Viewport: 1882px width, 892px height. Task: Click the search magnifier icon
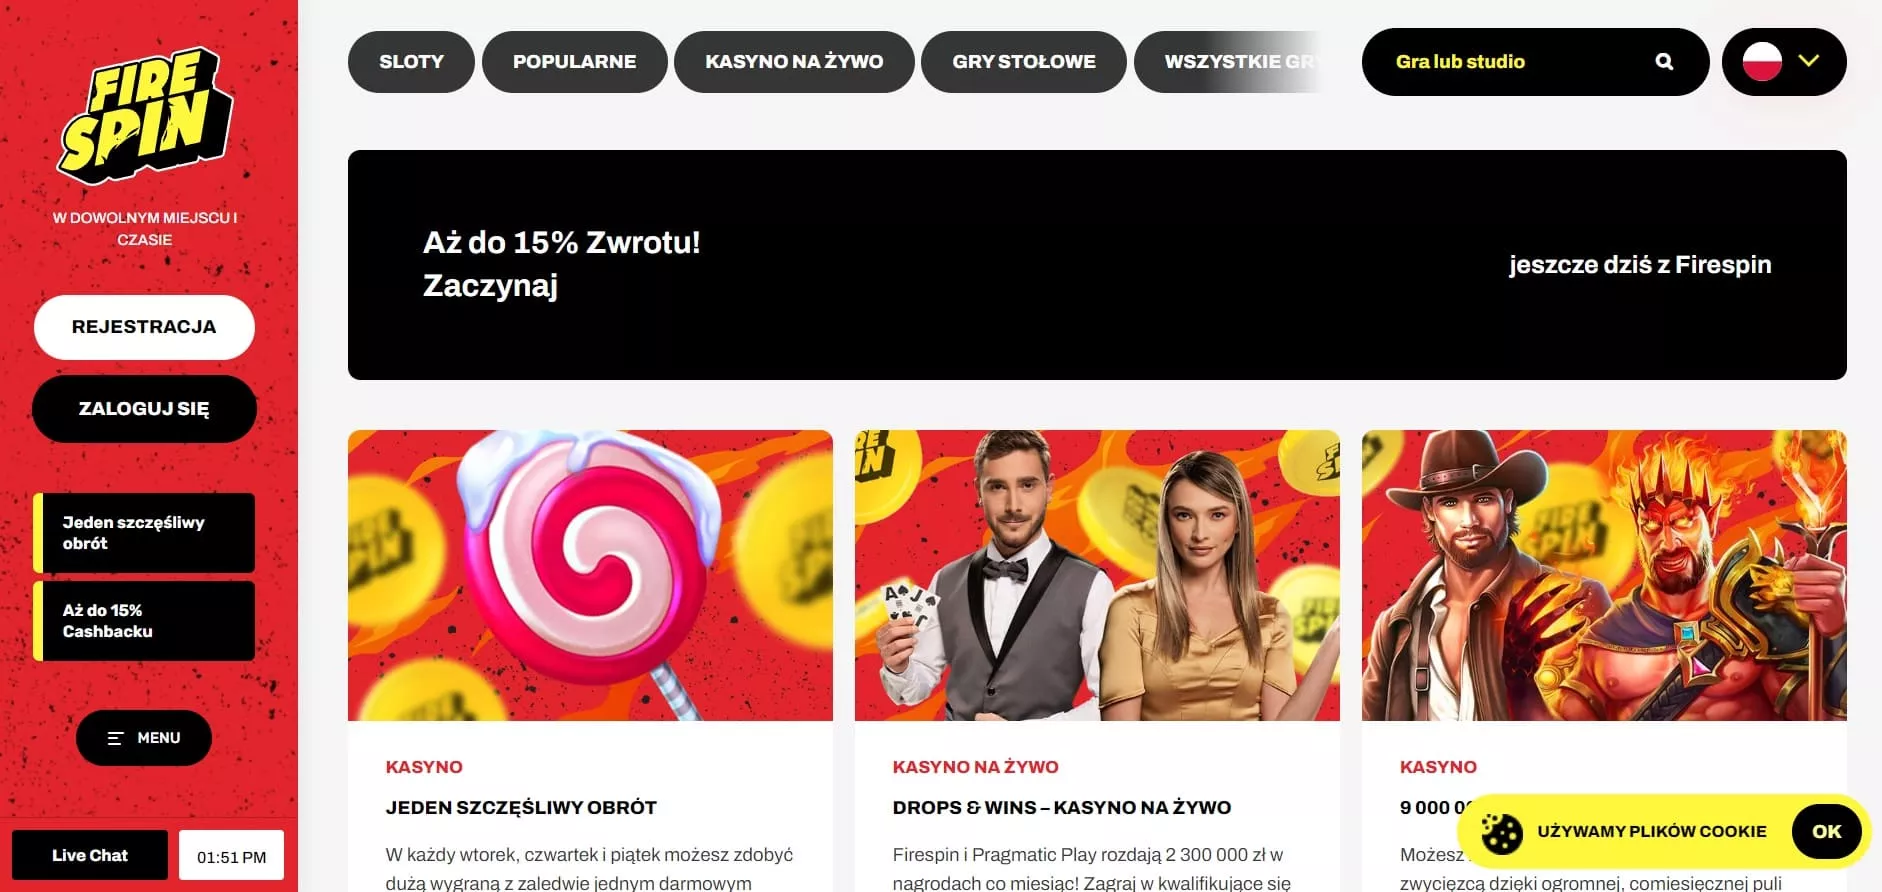[1664, 62]
